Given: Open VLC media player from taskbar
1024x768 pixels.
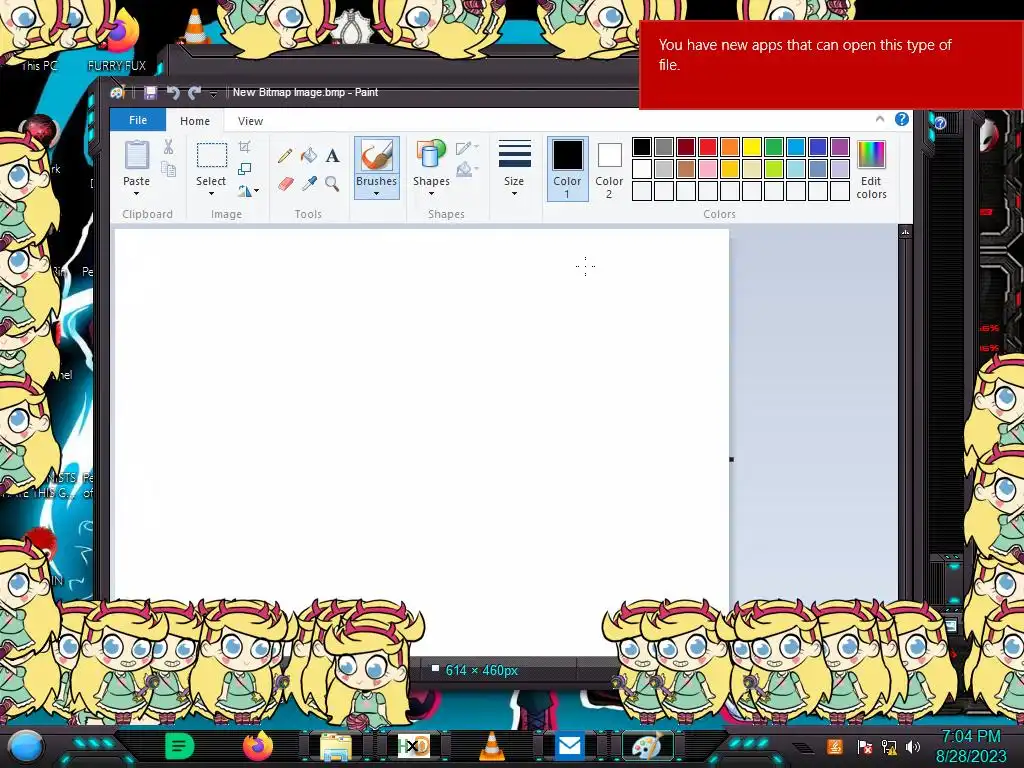Looking at the screenshot, I should click(492, 746).
